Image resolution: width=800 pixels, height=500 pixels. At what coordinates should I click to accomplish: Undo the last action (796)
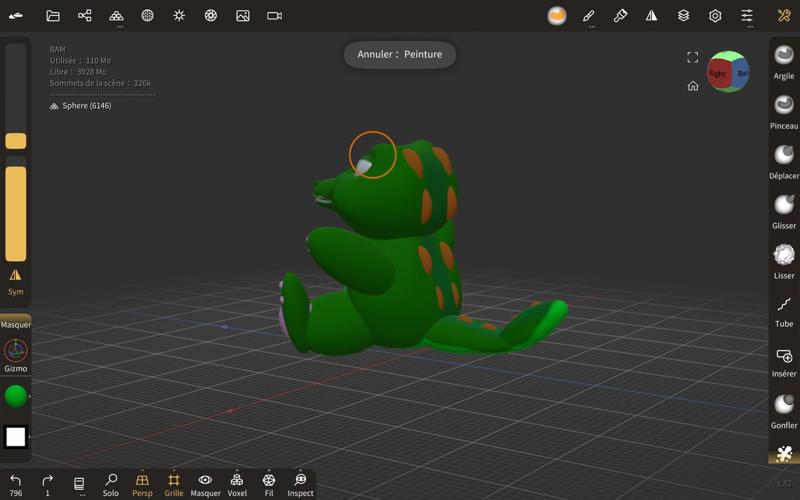click(x=16, y=485)
